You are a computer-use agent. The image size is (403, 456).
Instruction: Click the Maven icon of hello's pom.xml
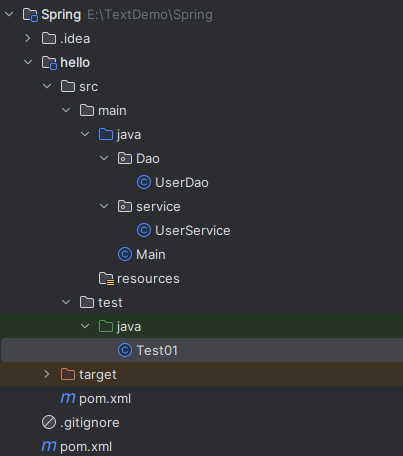(68, 398)
